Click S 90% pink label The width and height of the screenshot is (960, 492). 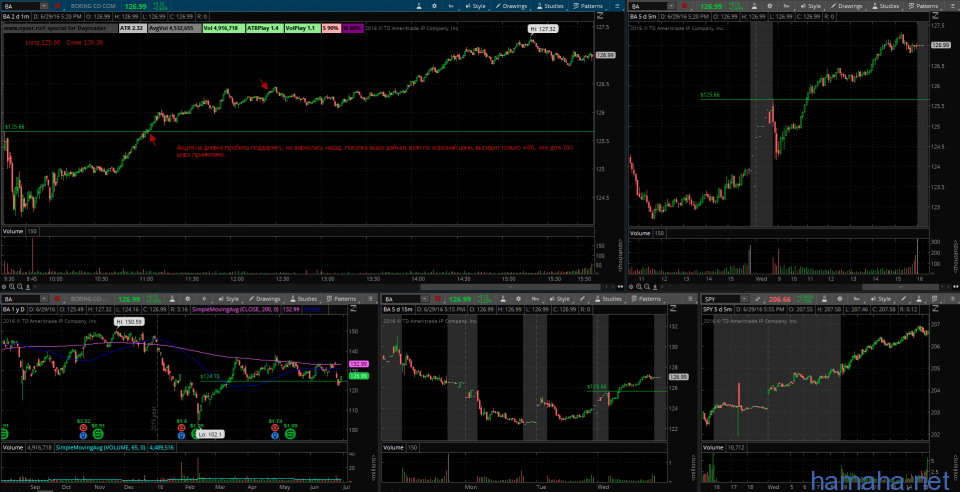(331, 28)
